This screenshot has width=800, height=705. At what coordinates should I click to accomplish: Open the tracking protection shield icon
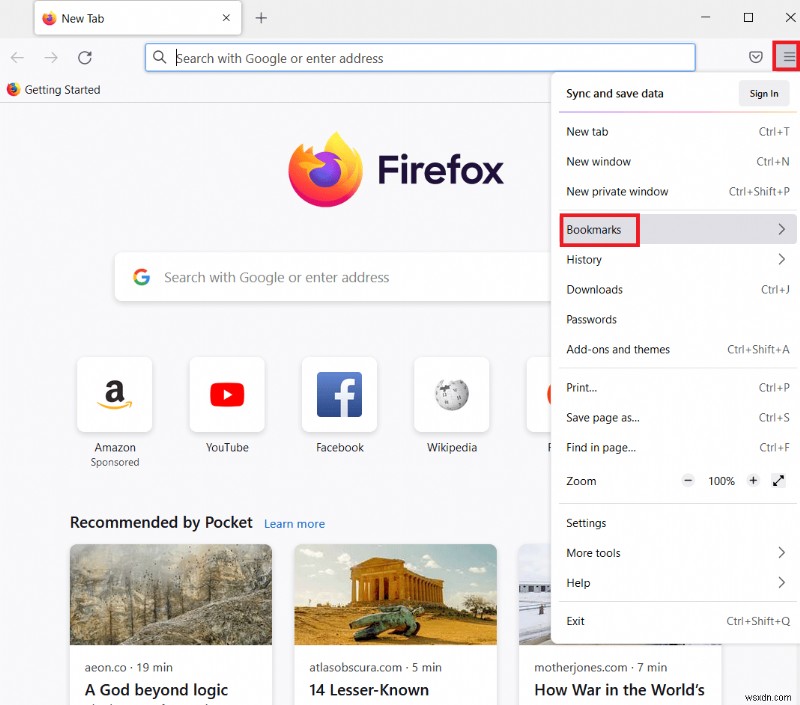click(756, 57)
